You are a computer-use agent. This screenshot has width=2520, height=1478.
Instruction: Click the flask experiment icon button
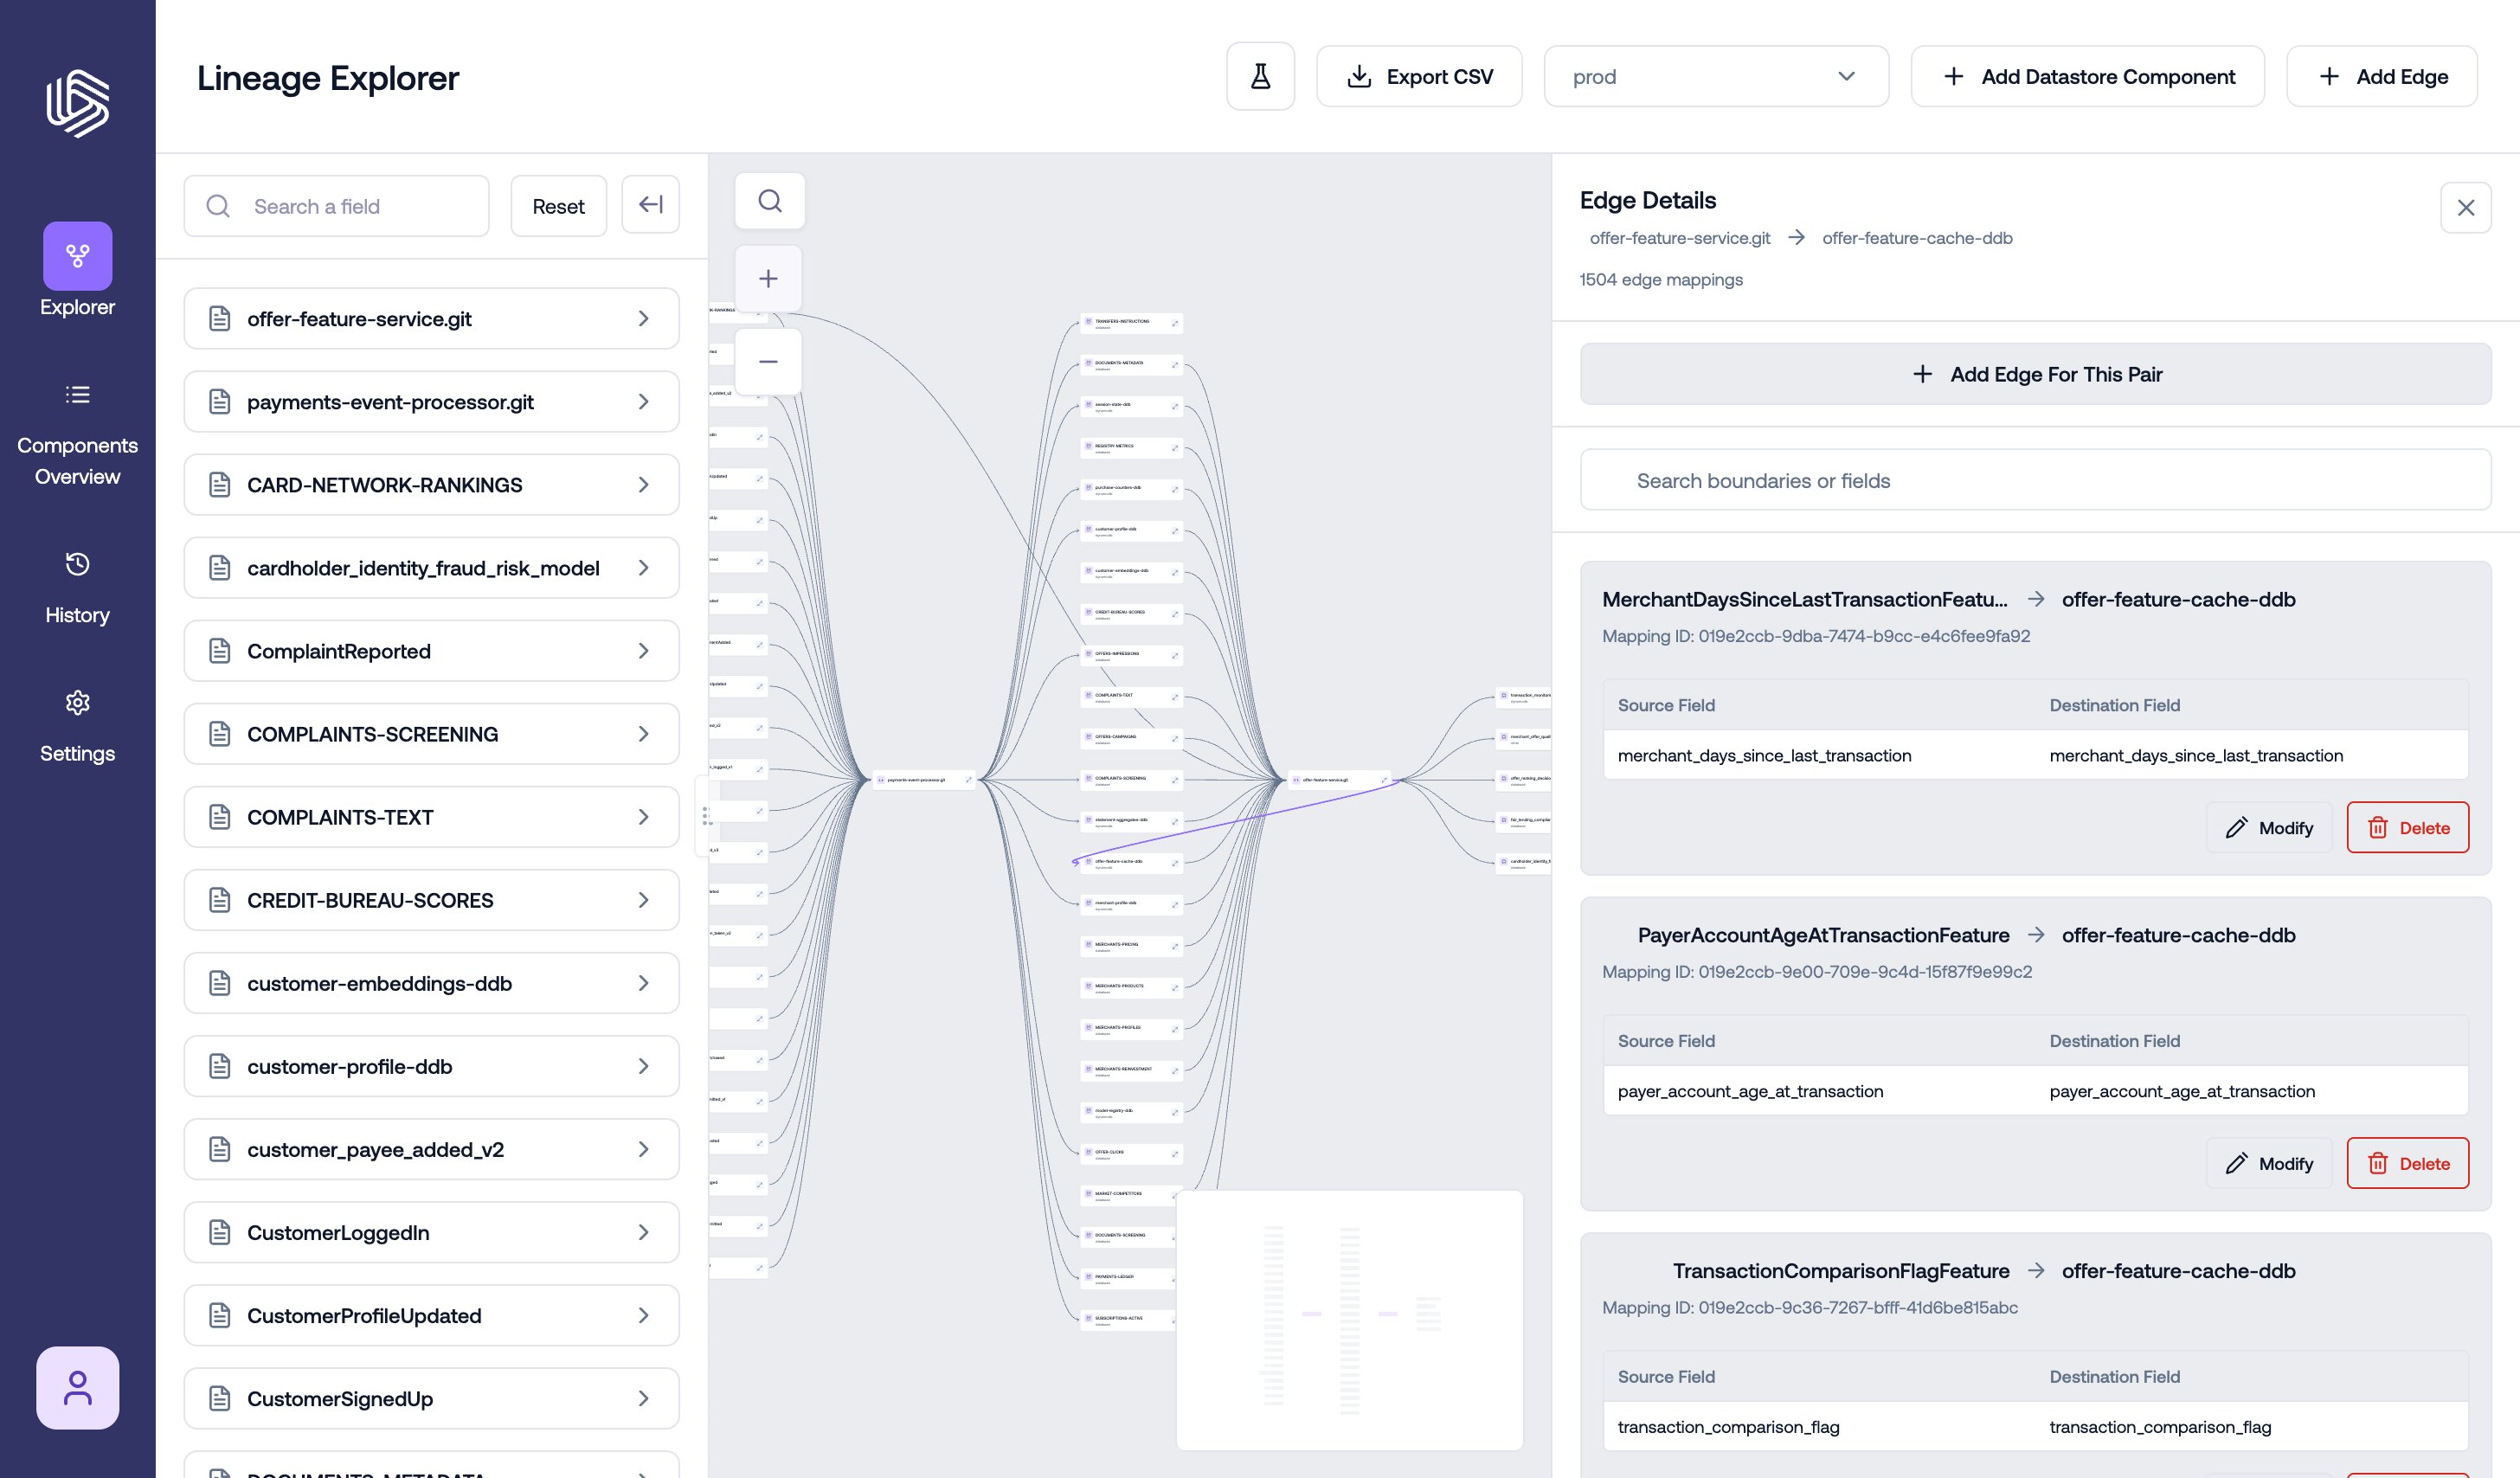point(1260,76)
